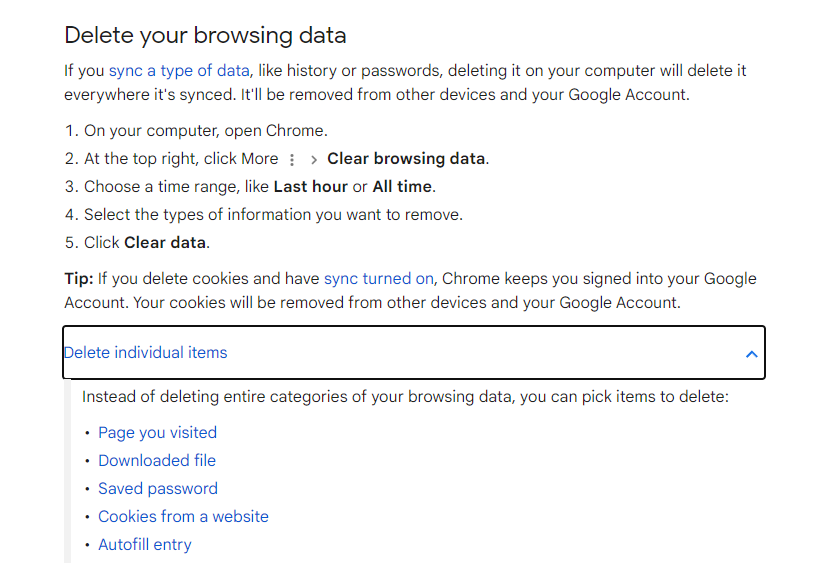The width and height of the screenshot is (815, 588).
Task: Click the bold 'Clear browsing data' text
Action: coord(406,159)
